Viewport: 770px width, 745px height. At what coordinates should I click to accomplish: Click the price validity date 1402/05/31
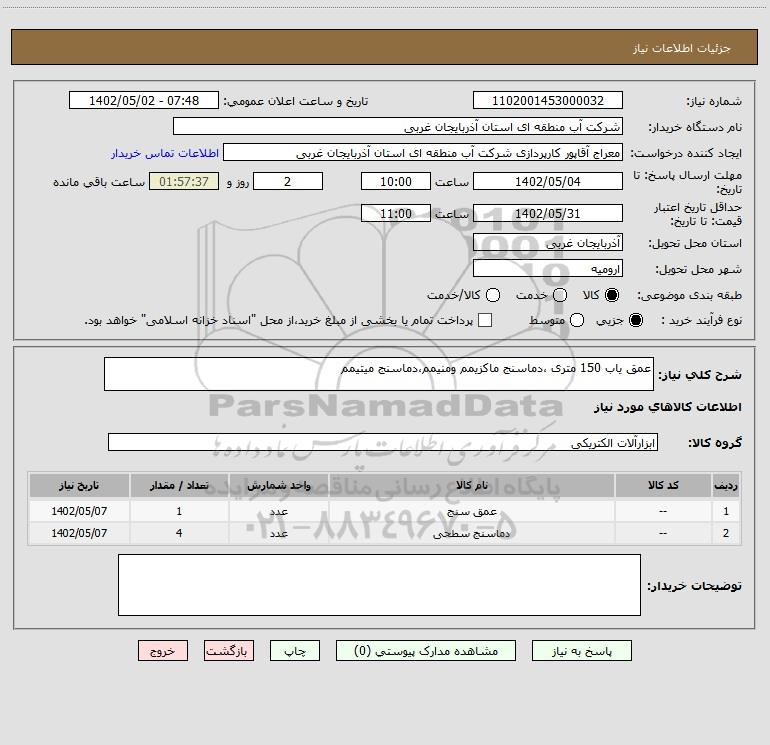tap(548, 213)
